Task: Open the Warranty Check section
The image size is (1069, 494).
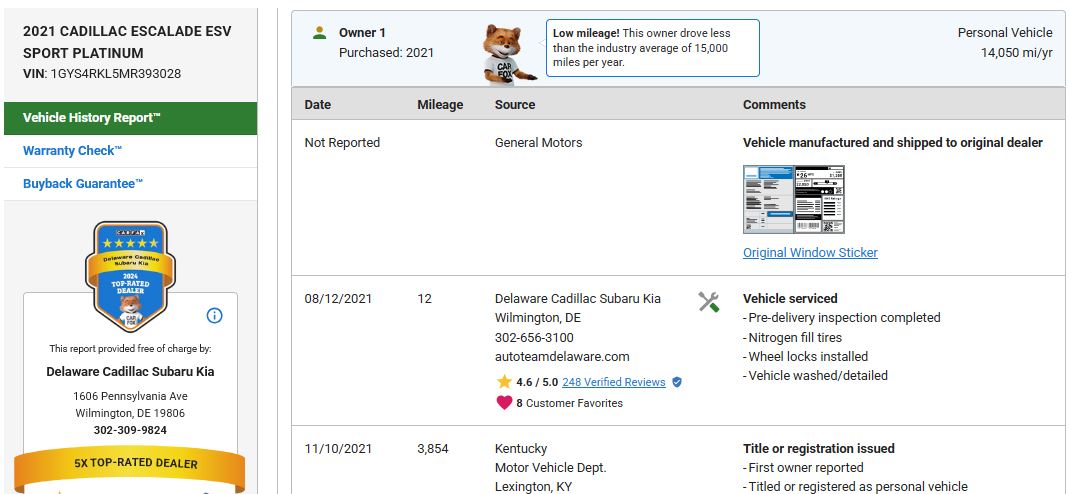Action: click(72, 151)
